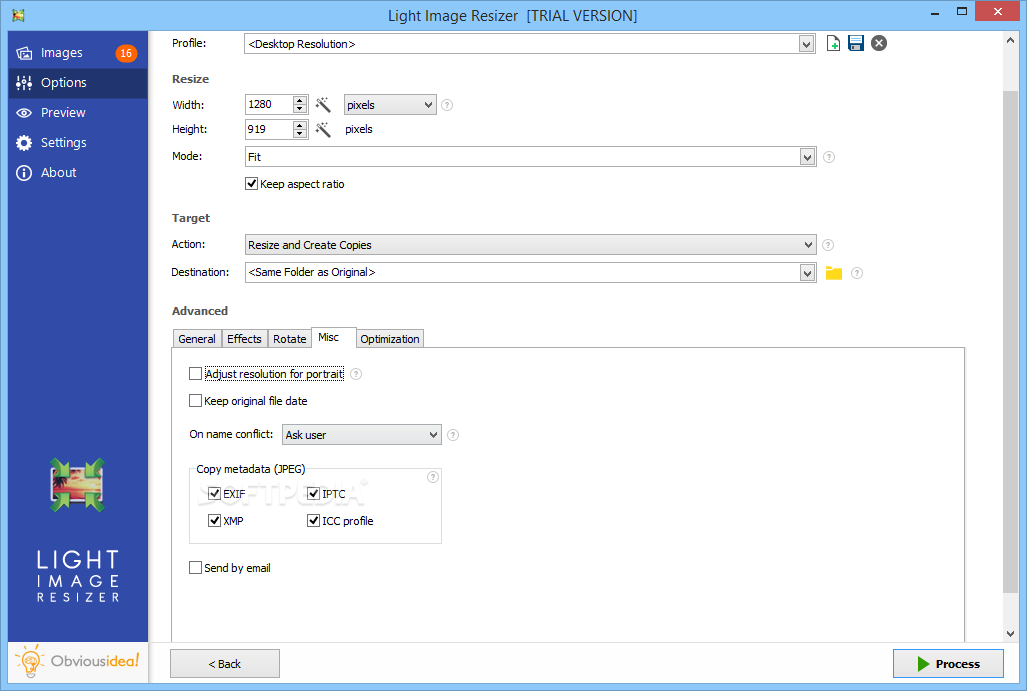
Task: Click the magic wand beside Width
Action: 323,105
